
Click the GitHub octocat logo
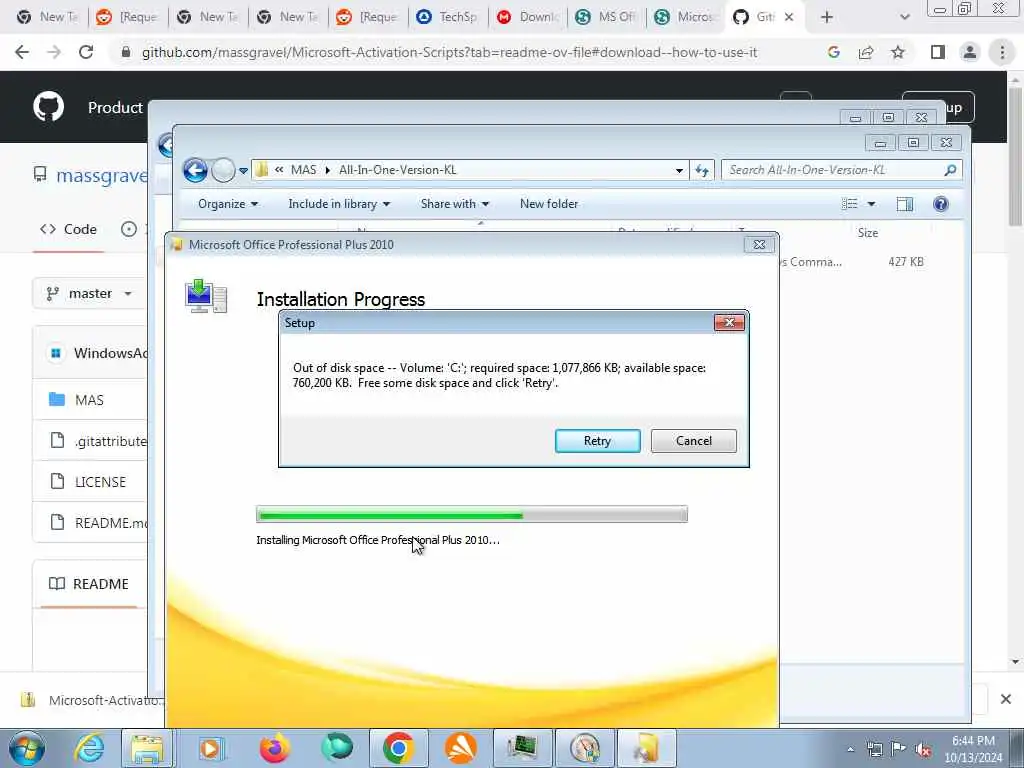click(x=48, y=106)
